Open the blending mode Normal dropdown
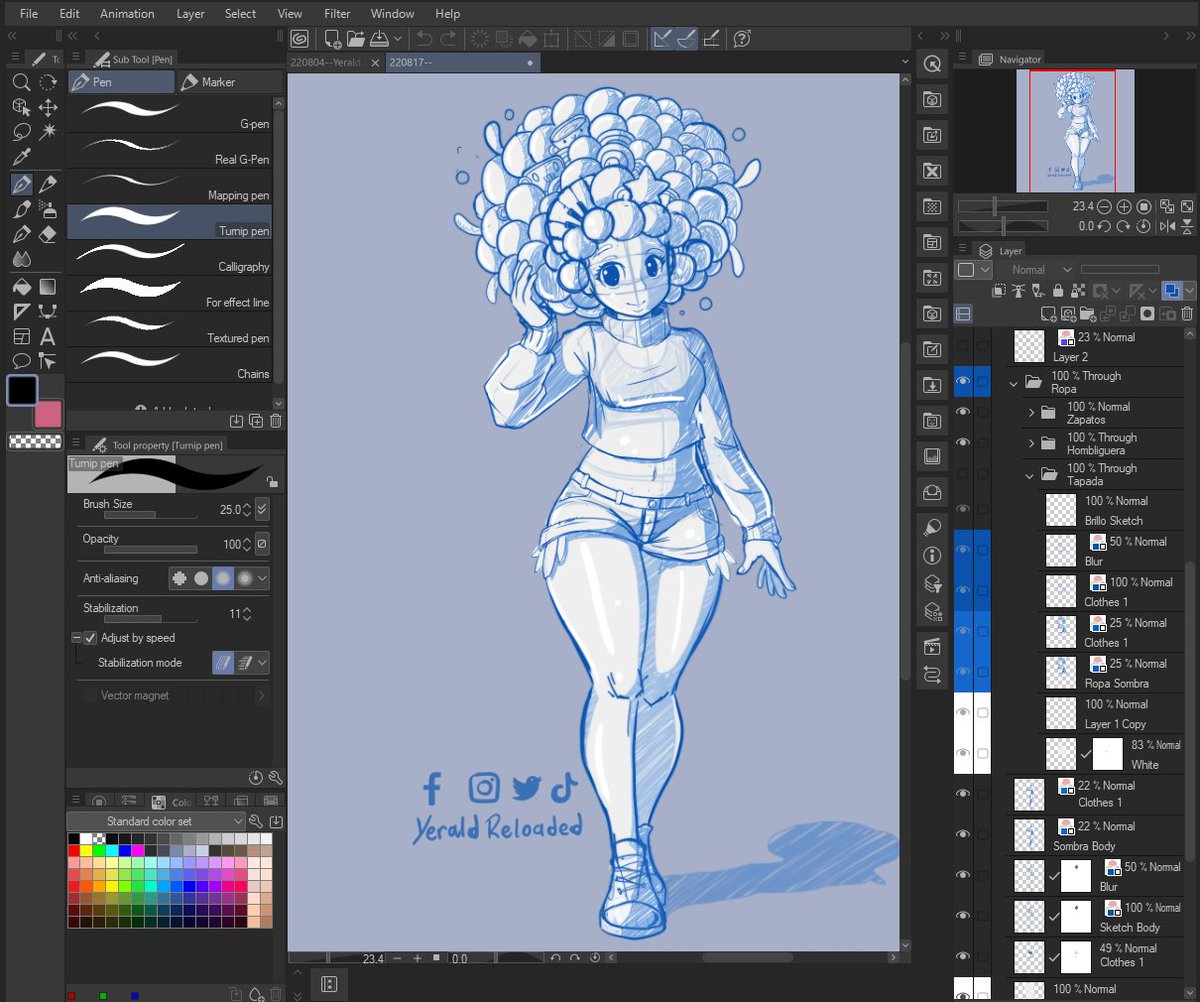The image size is (1200, 1002). [x=1040, y=270]
